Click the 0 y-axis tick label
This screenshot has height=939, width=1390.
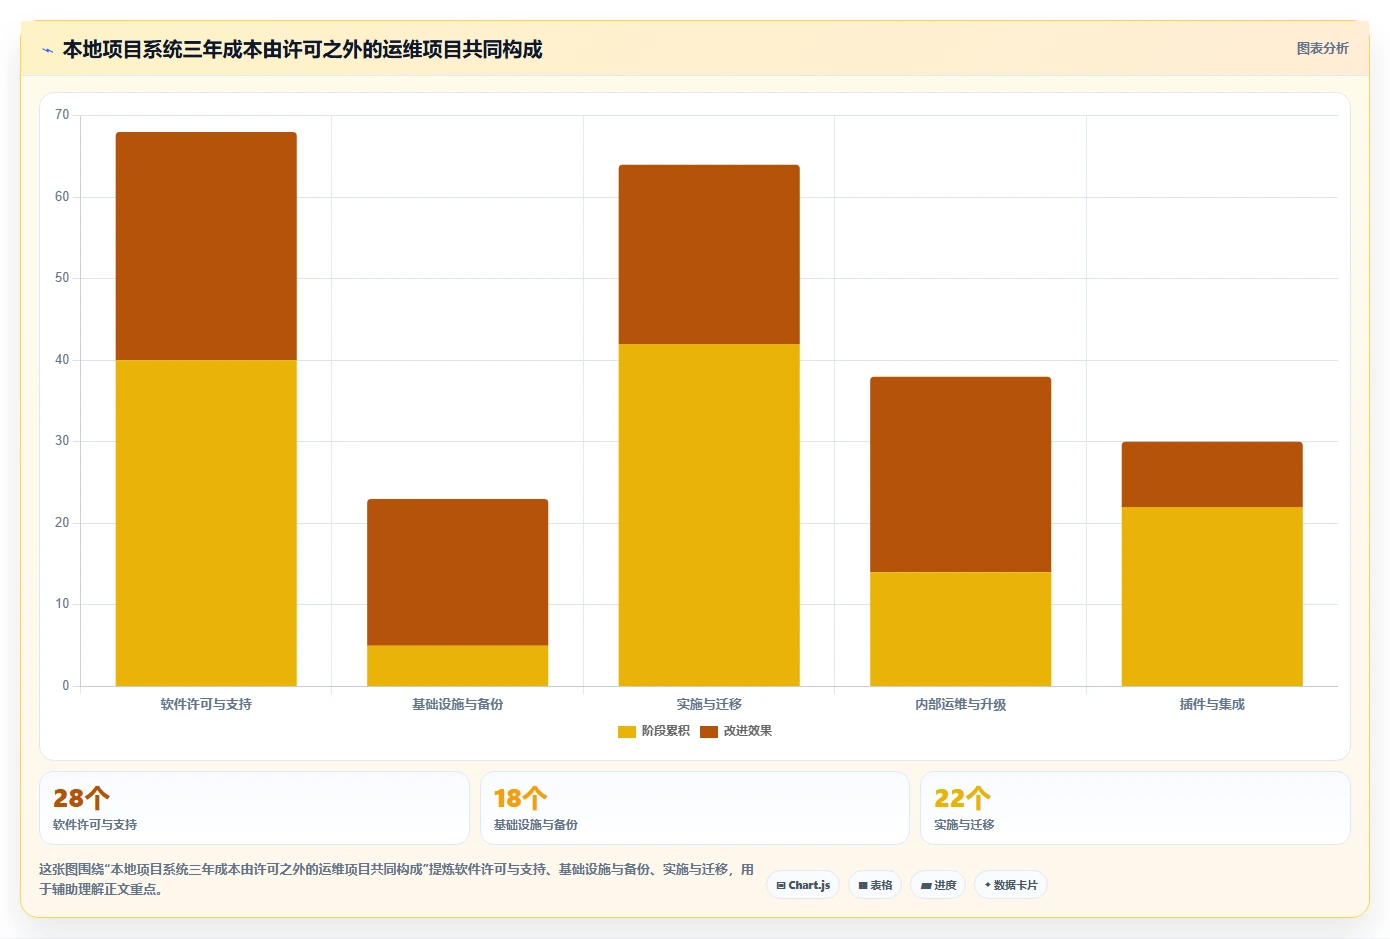pyautogui.click(x=66, y=686)
